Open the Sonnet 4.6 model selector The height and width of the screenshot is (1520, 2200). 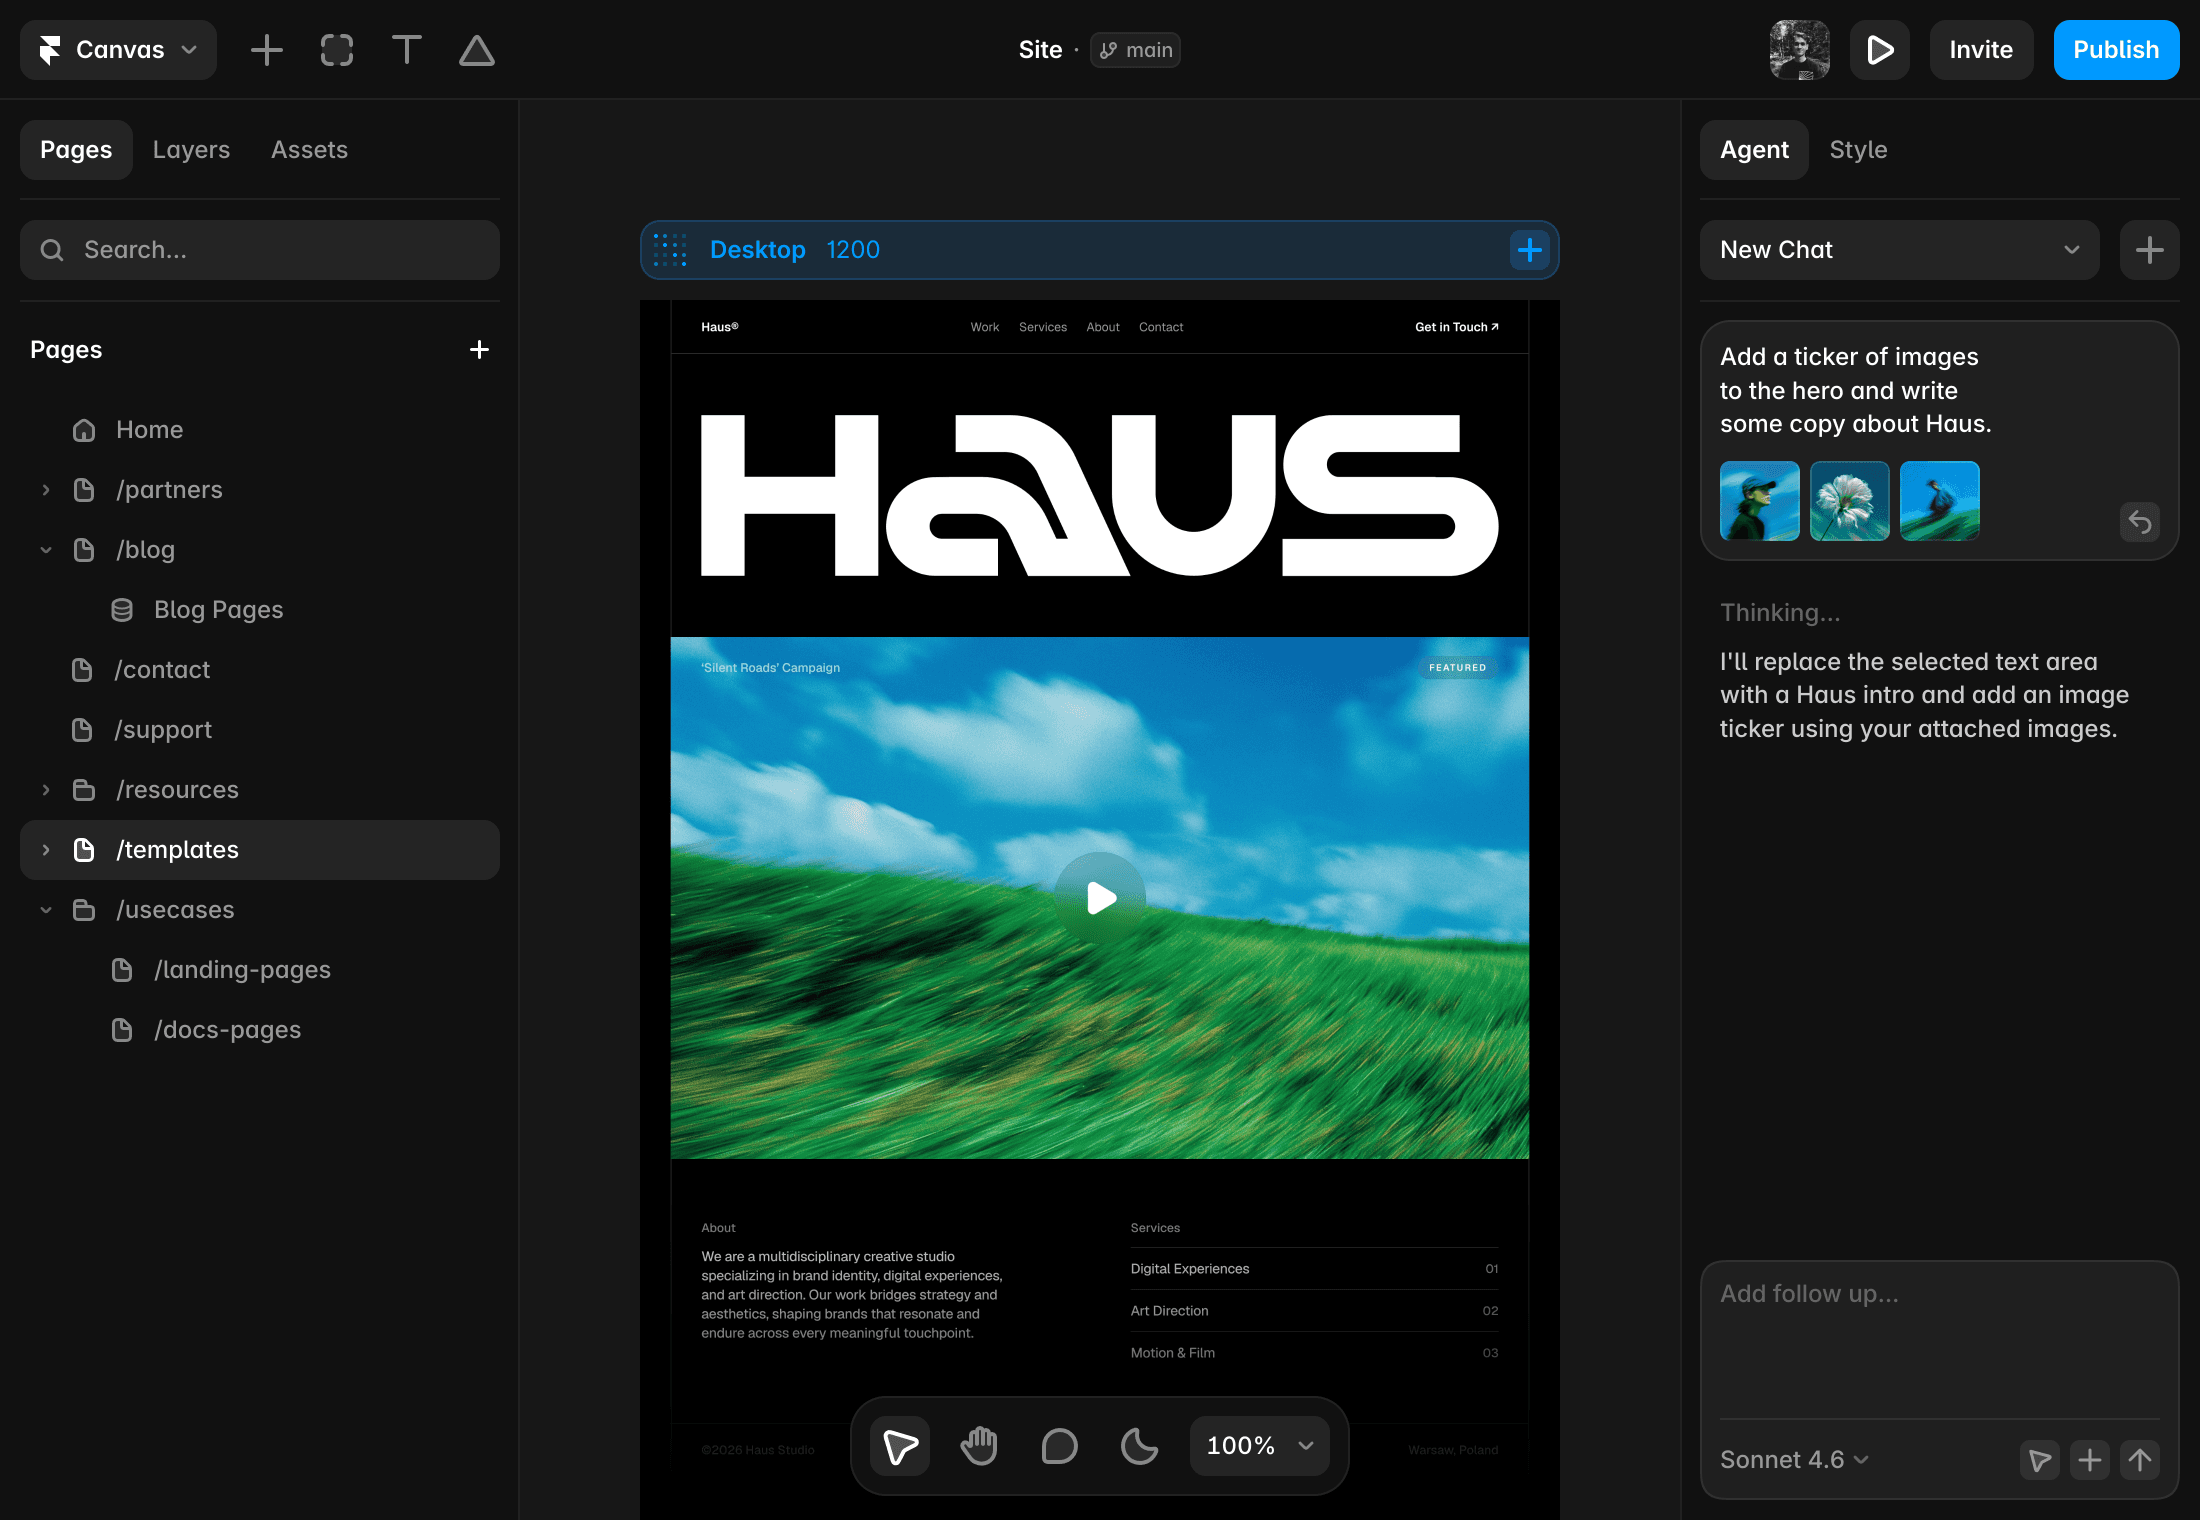(x=1794, y=1460)
